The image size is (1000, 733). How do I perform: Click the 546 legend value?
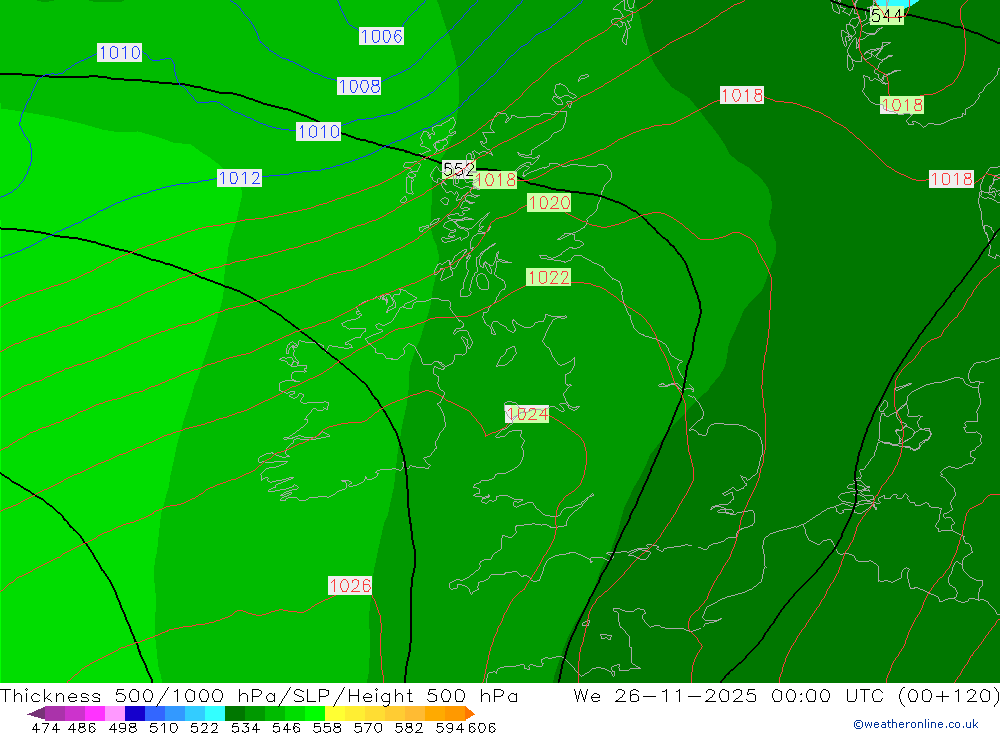(286, 727)
